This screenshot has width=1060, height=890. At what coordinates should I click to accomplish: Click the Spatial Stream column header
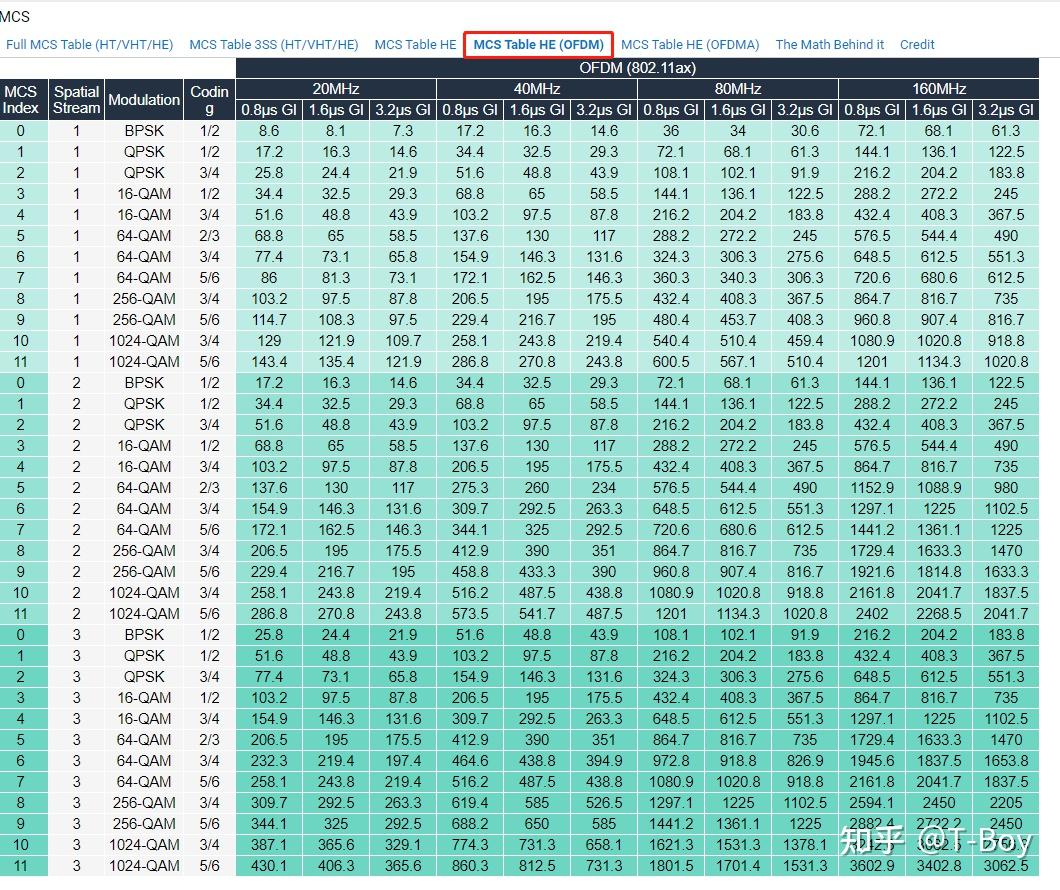(76, 99)
